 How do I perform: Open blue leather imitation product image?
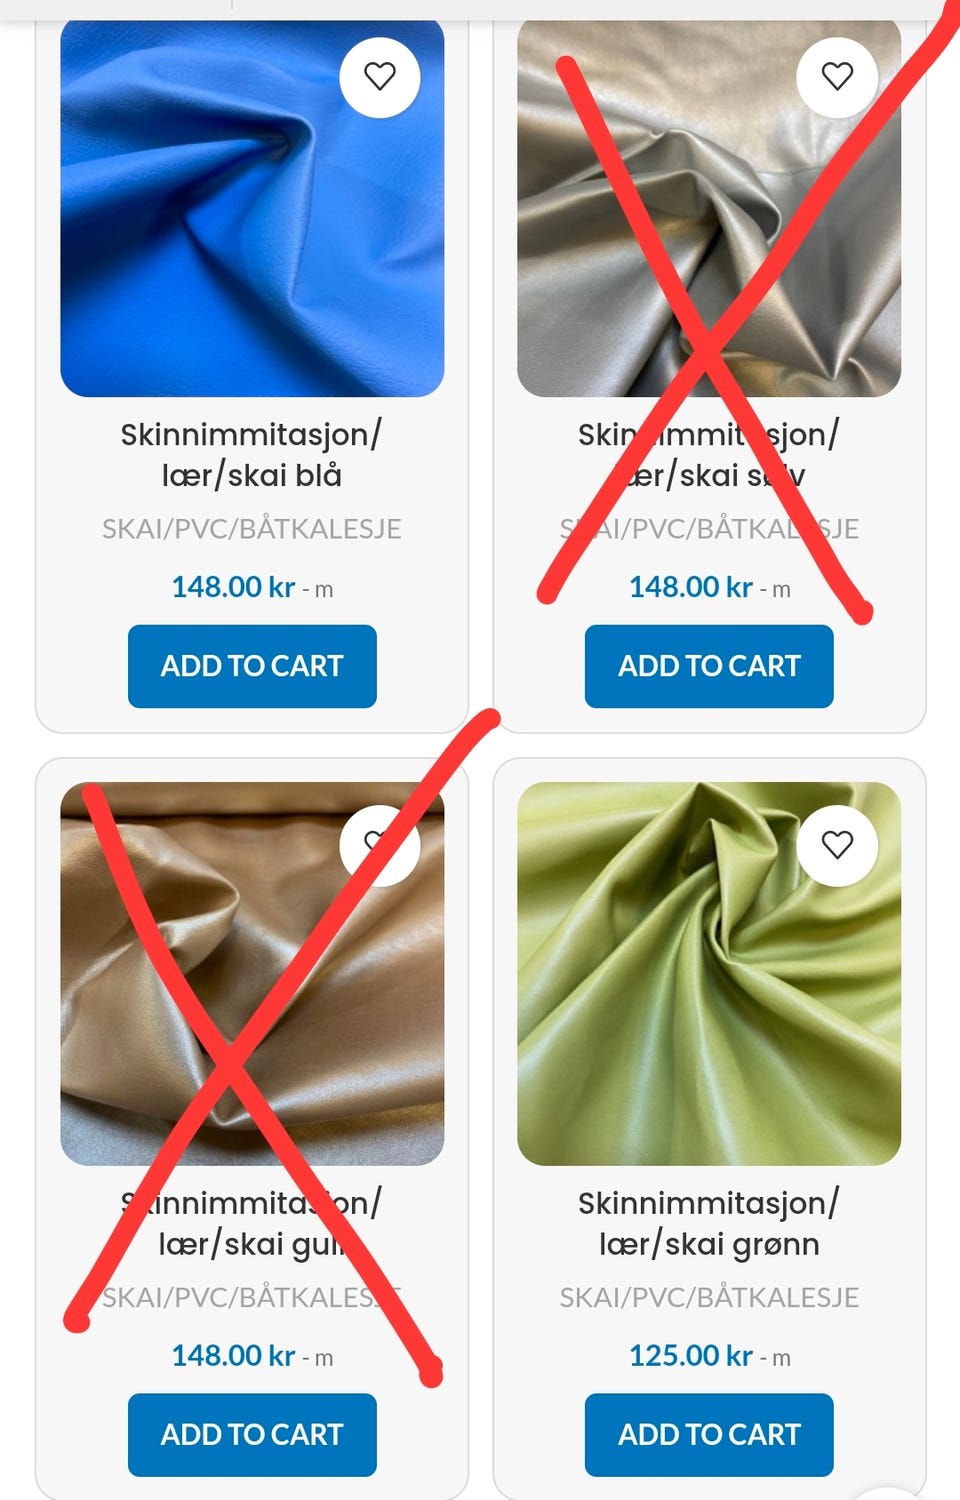coord(252,208)
